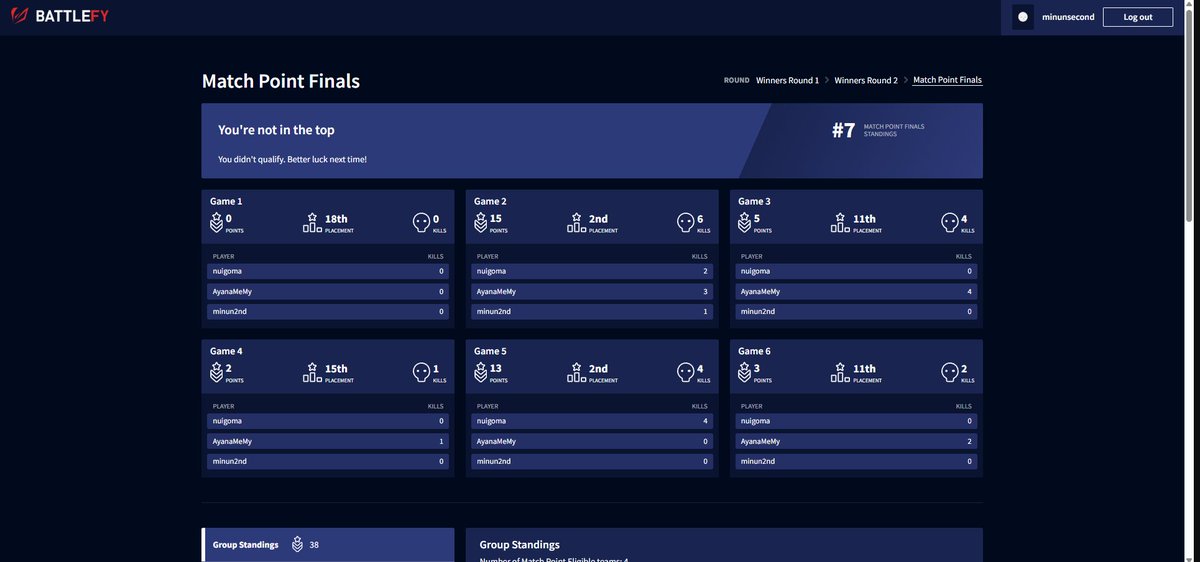Click the Game 1 placement podium icon

(312, 222)
